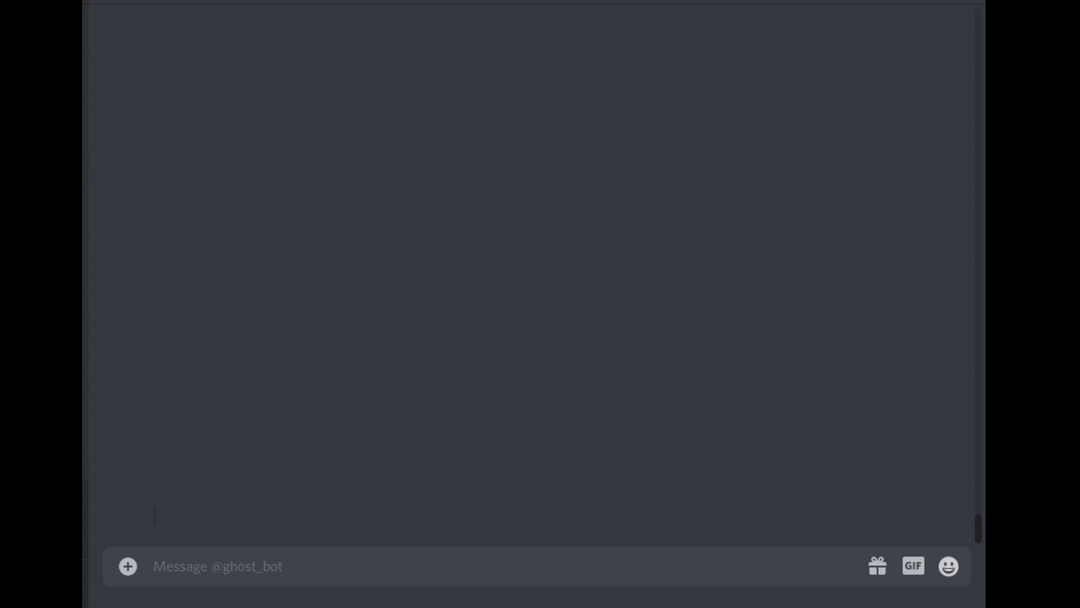This screenshot has height=608, width=1080.
Task: Select the GIF button in chat bar
Action: (913, 566)
